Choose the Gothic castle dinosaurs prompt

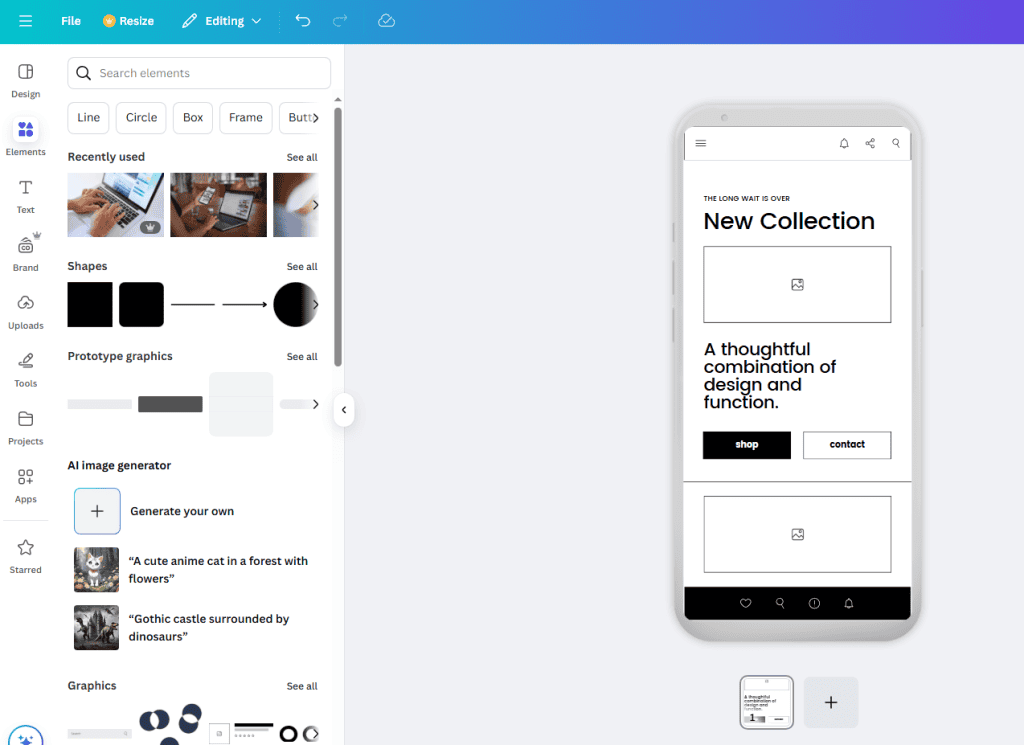click(x=193, y=627)
